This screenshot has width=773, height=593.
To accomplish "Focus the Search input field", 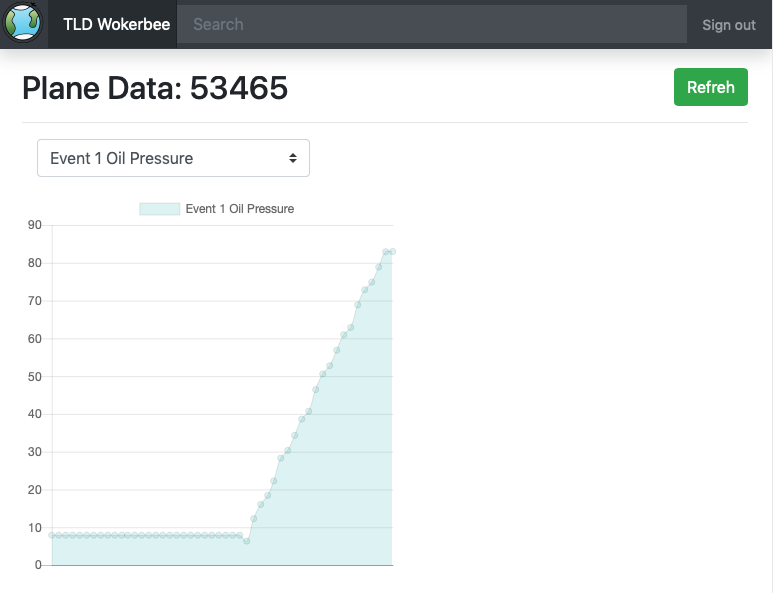I will (x=432, y=24).
